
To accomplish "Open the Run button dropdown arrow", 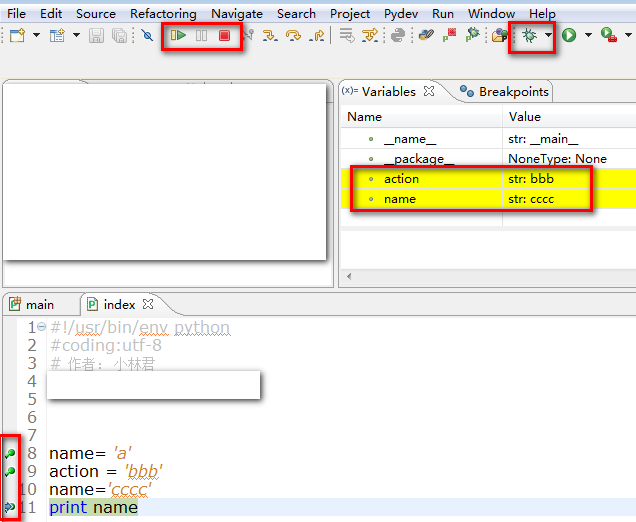I will click(587, 35).
